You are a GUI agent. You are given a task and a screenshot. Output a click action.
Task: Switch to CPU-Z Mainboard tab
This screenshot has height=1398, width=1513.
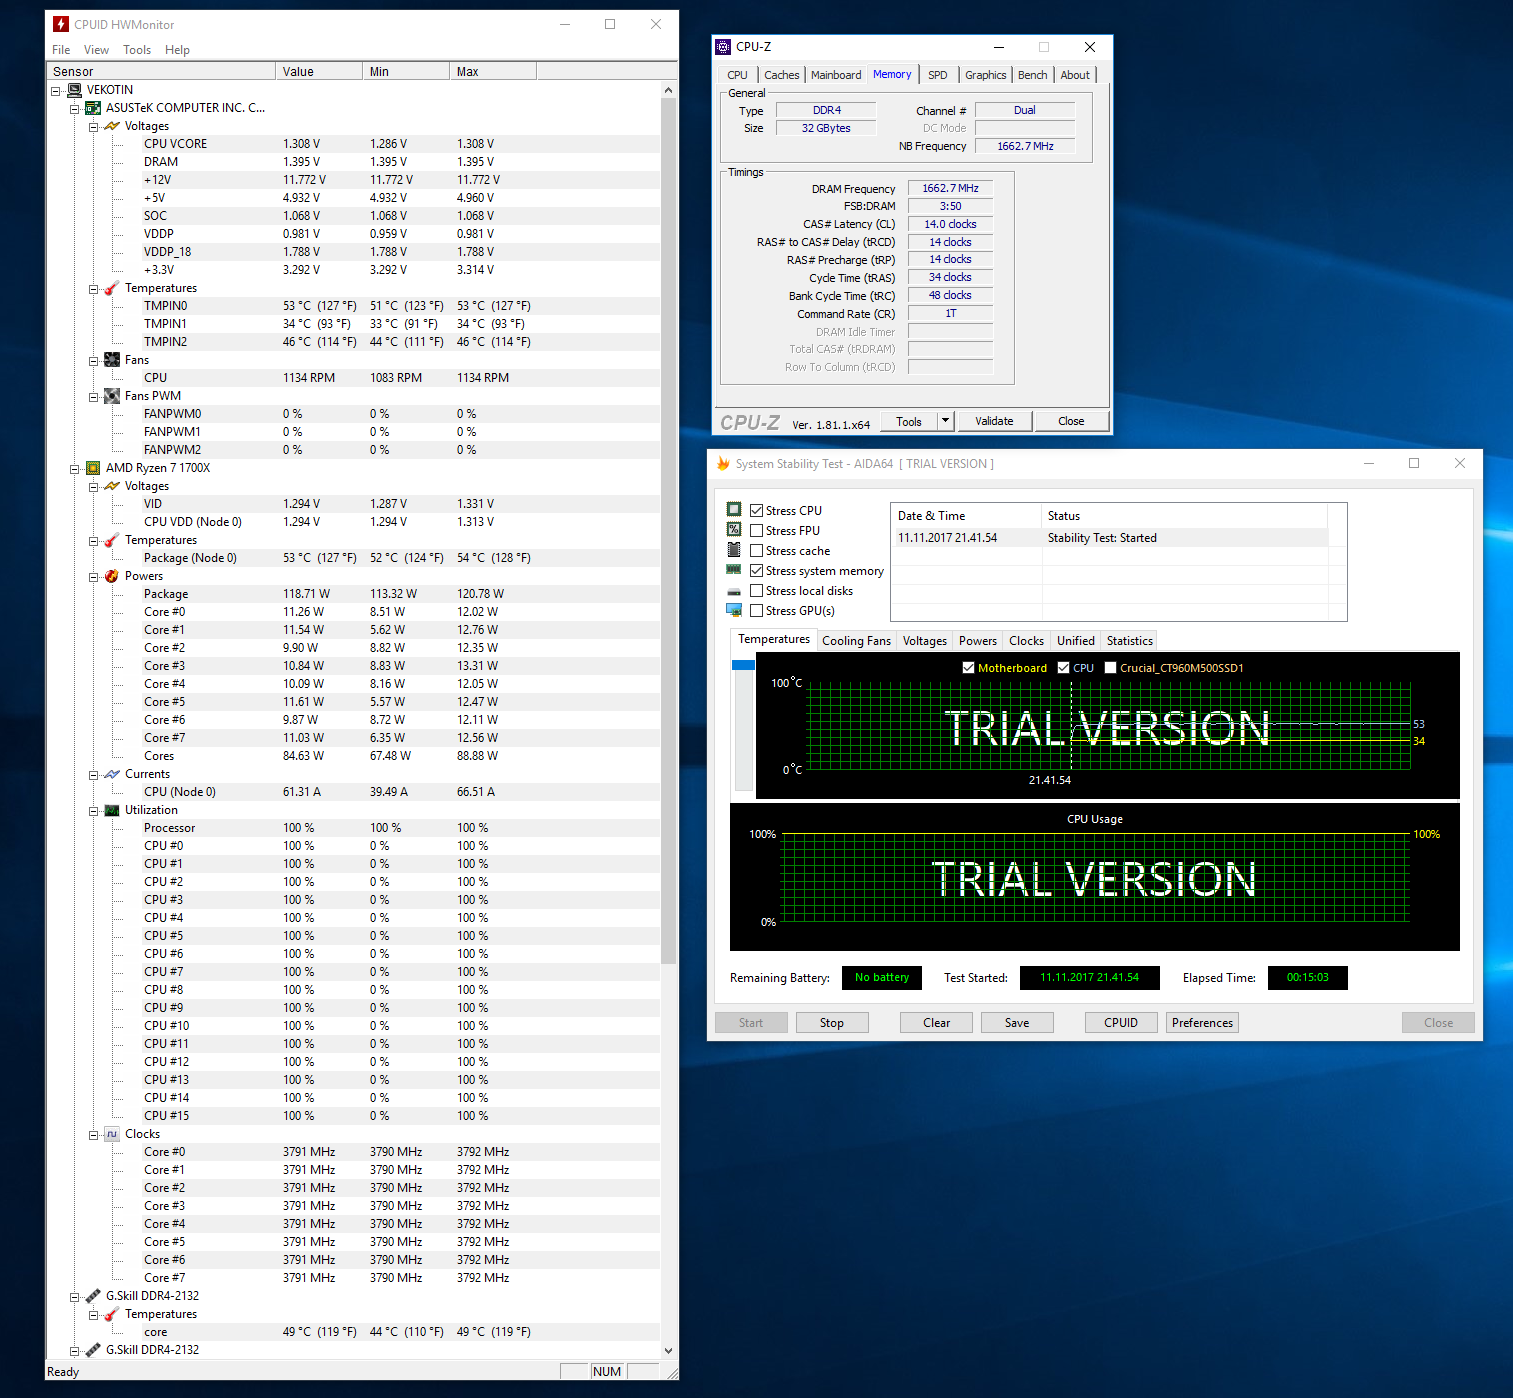[836, 75]
